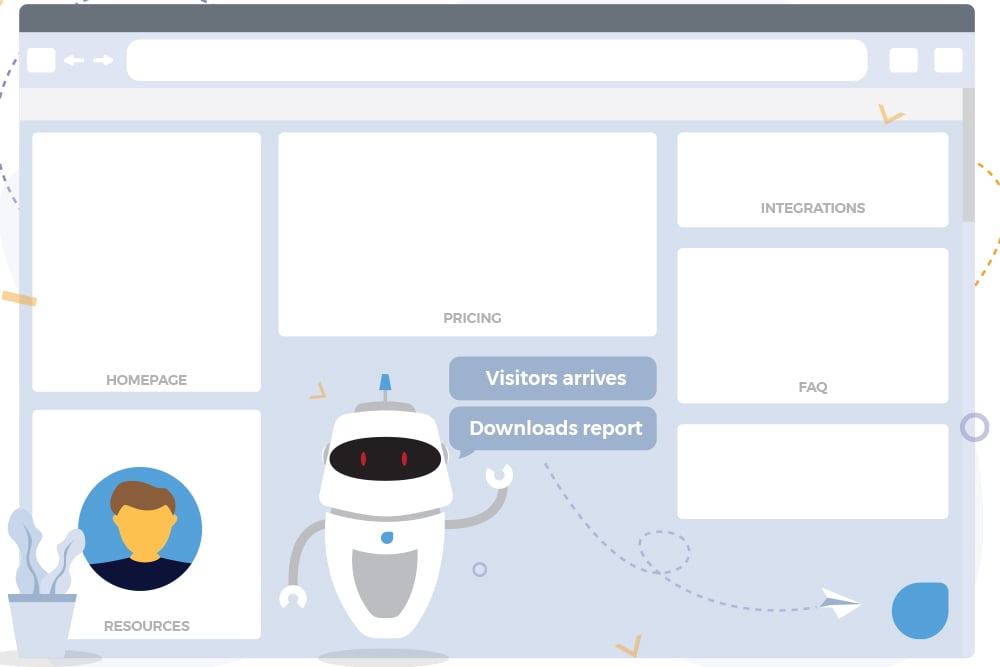Open the INTEGRATIONS card
Image resolution: width=1000 pixels, height=667 pixels.
pos(812,180)
